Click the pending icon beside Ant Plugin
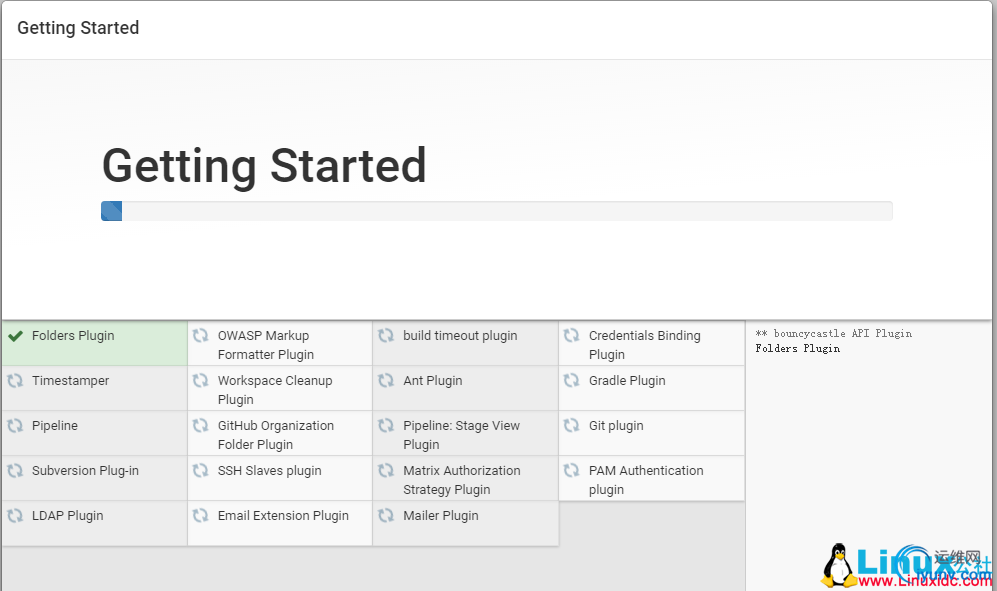The image size is (997, 591). [386, 380]
